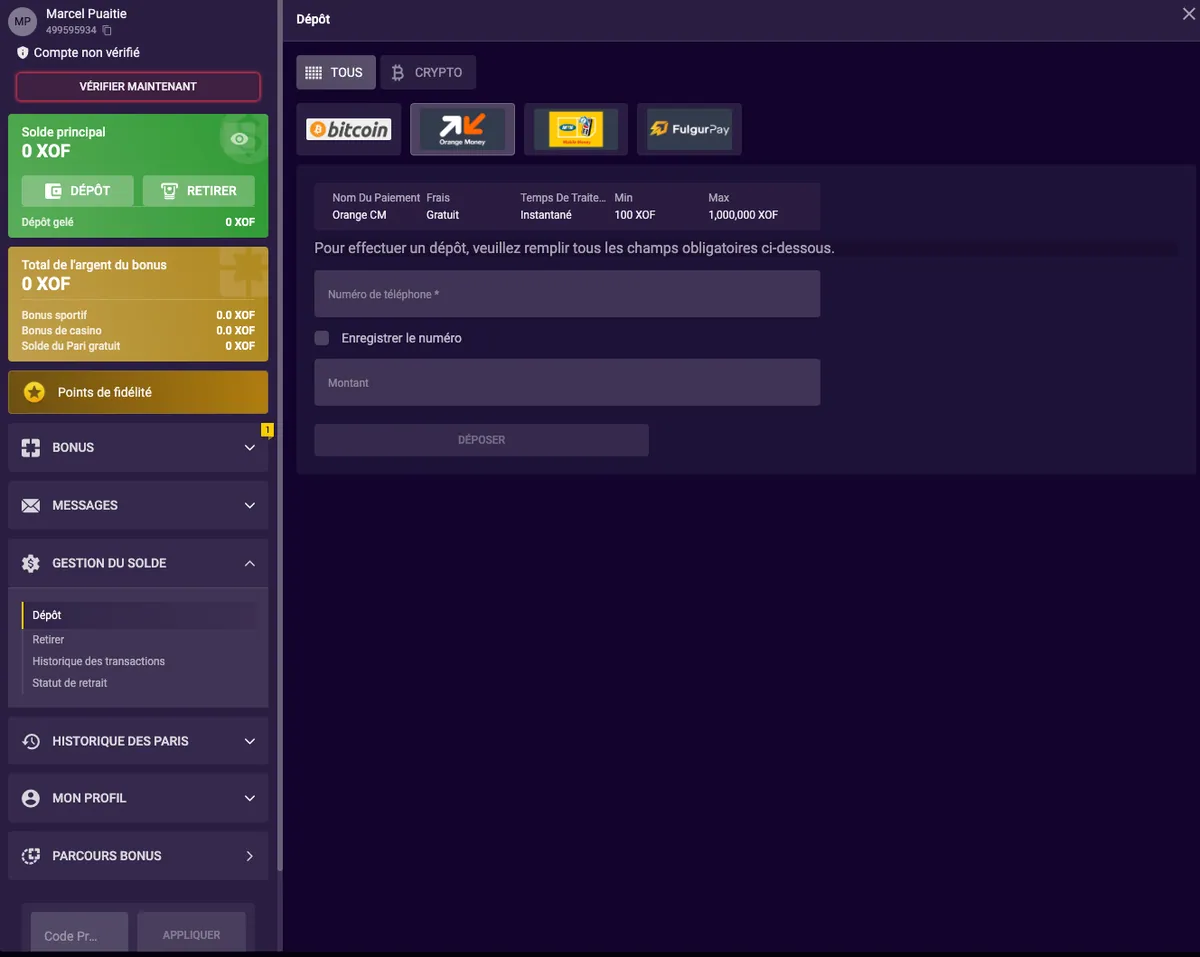
Task: Select the Orange Money payment method
Action: pyautogui.click(x=462, y=129)
